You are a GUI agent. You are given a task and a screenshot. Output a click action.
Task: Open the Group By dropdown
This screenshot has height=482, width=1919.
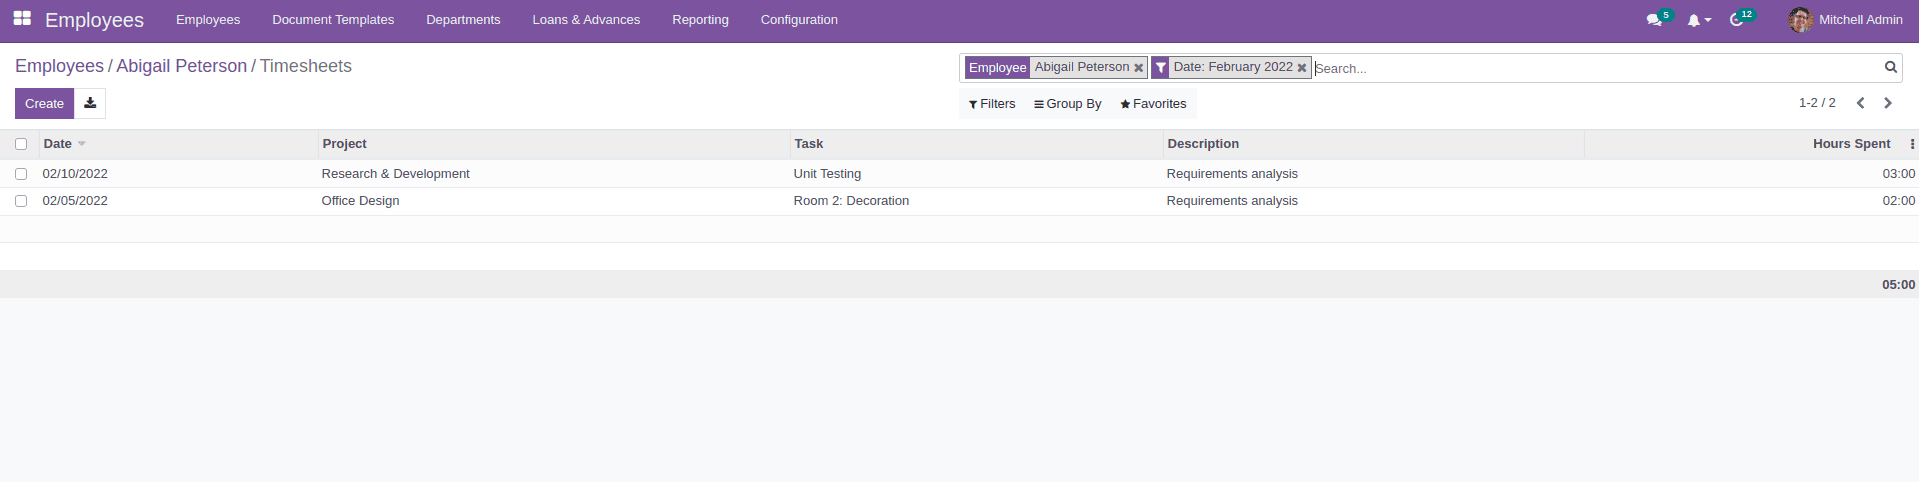coord(1068,104)
